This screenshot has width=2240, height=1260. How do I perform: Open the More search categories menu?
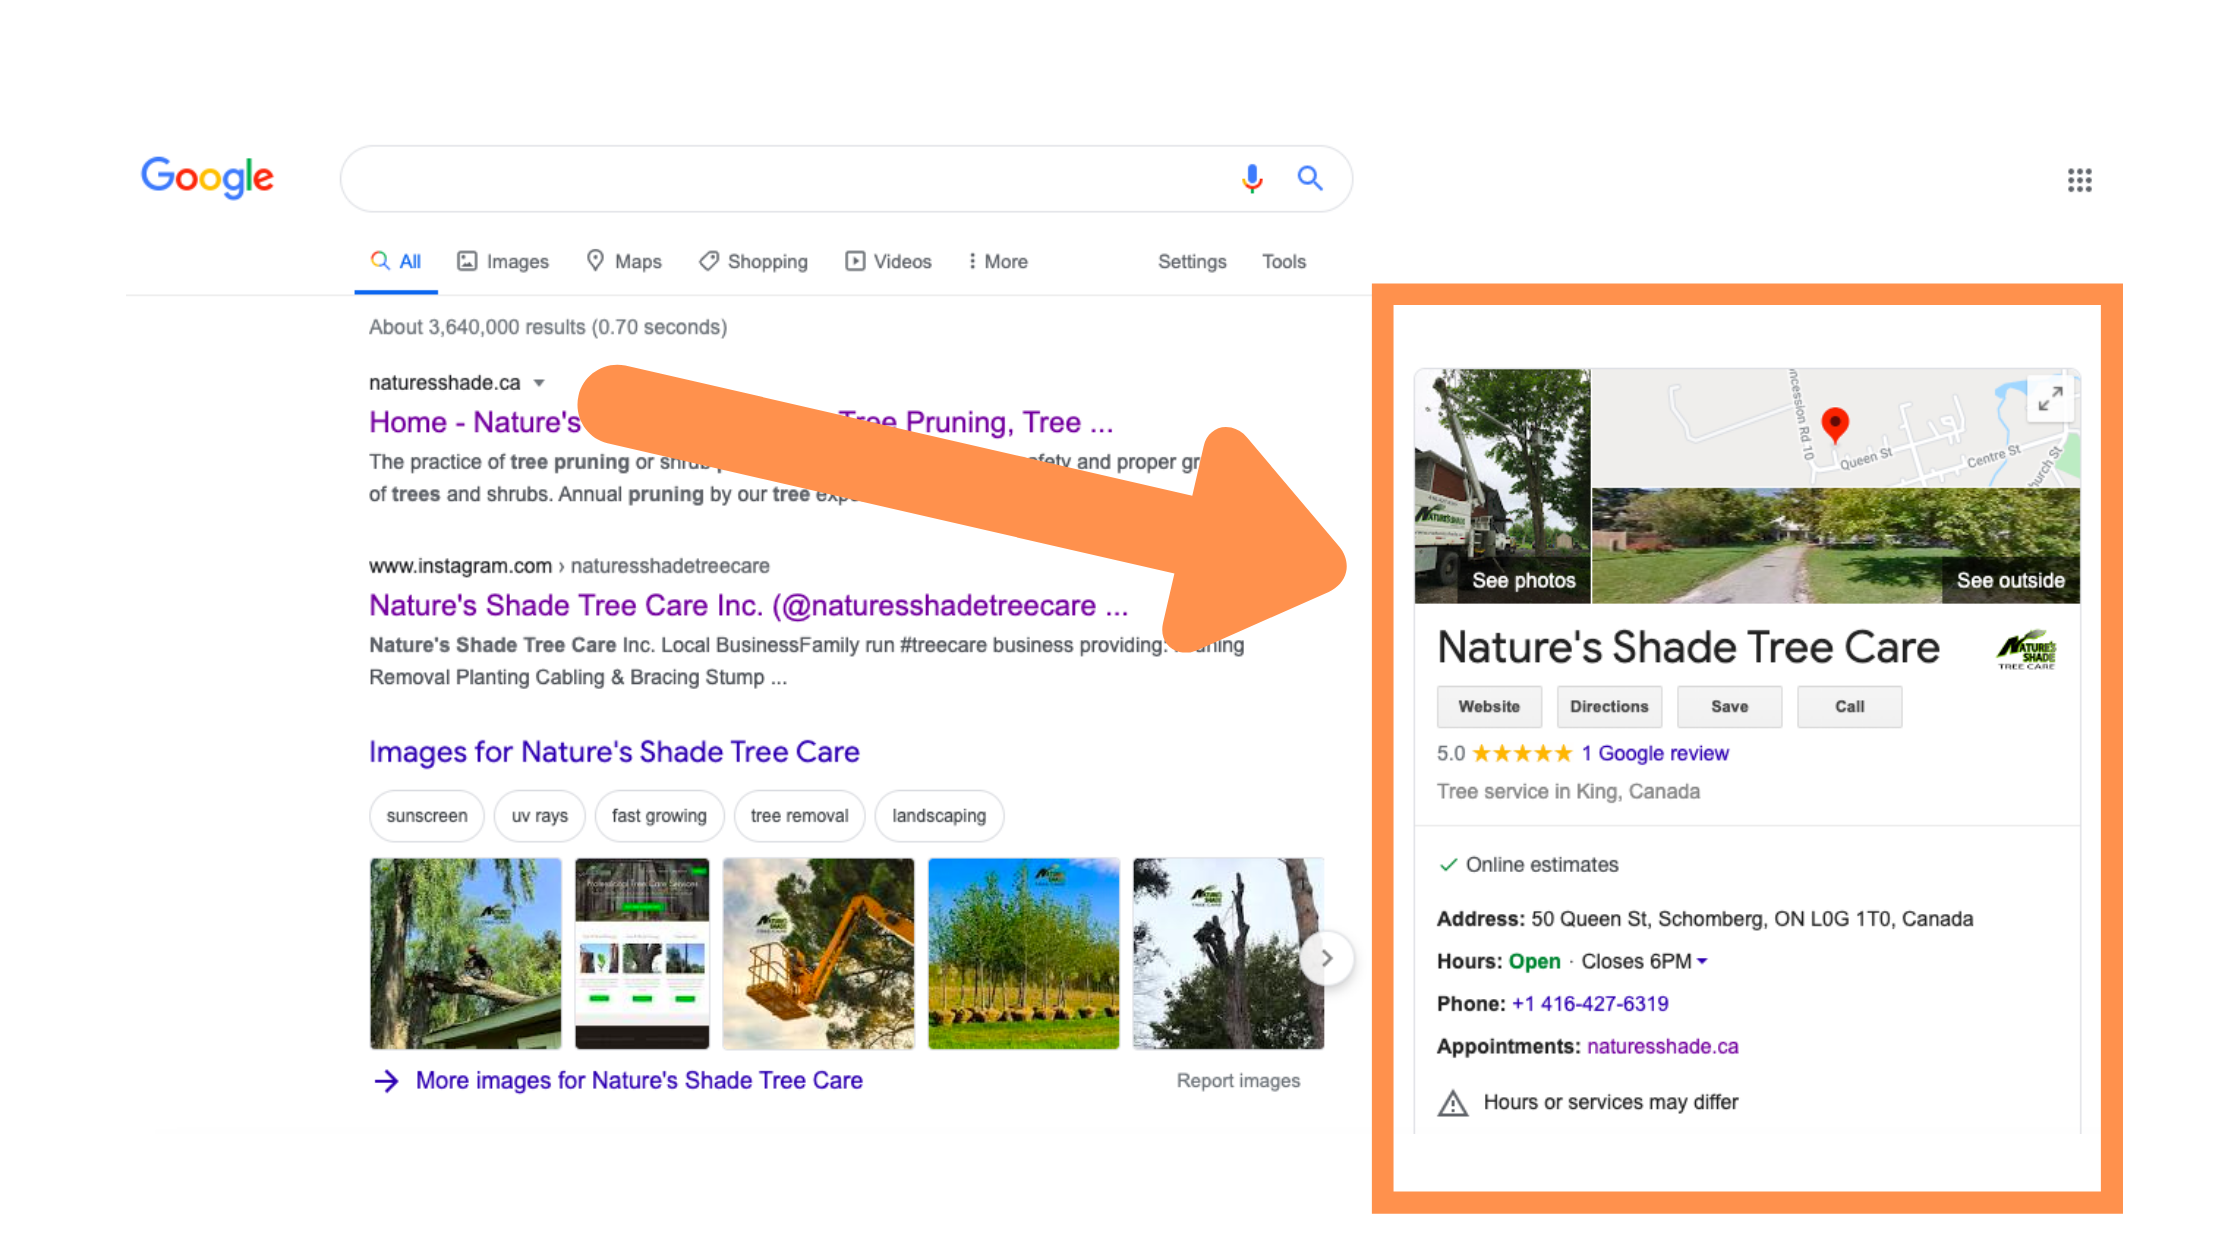(x=997, y=262)
